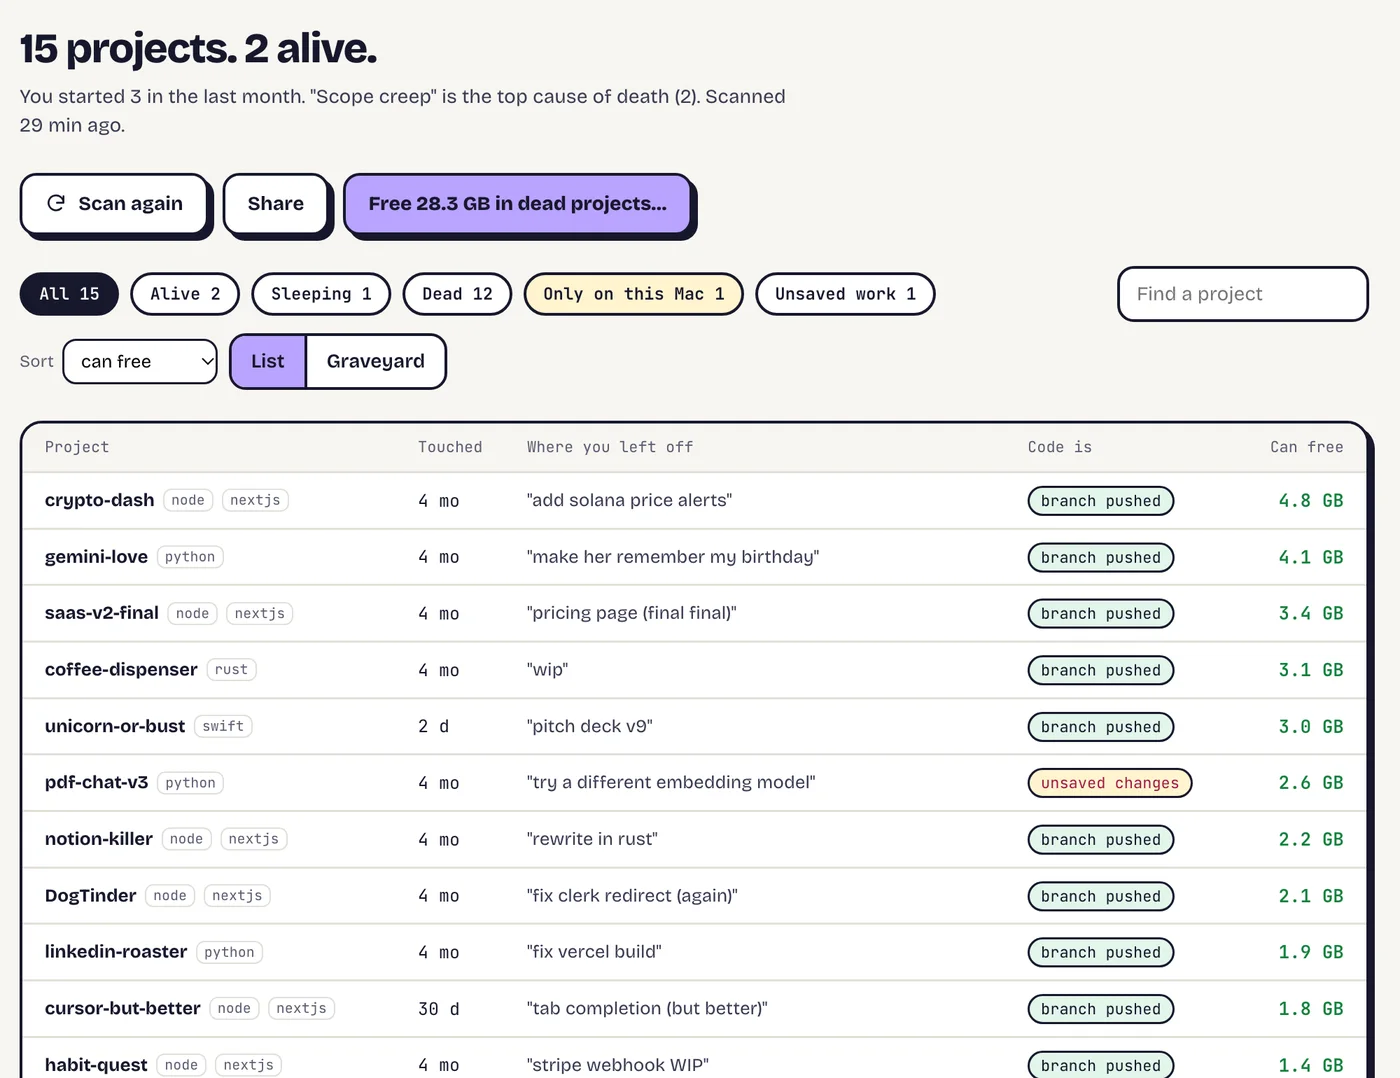
Task: Select the nextjs tag on DogTinder
Action: [237, 896]
